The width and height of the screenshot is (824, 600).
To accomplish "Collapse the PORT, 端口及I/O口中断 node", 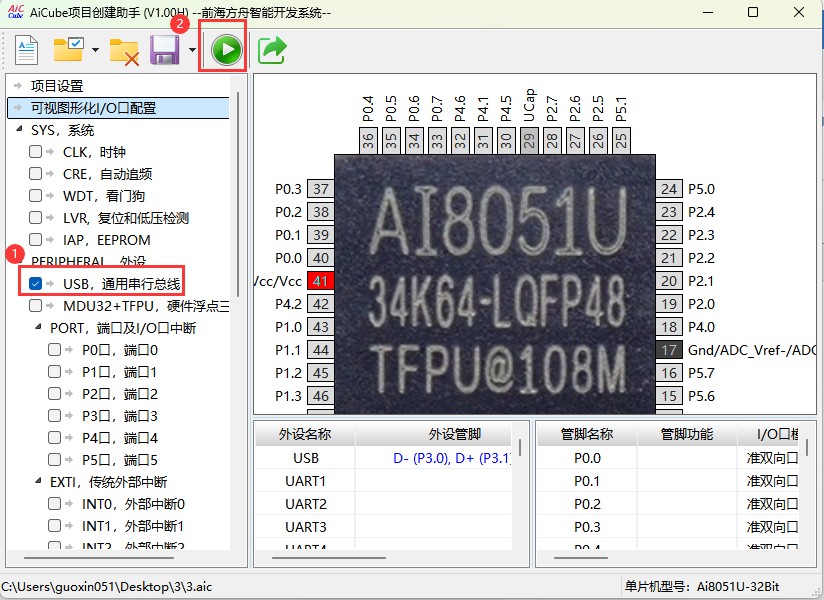I will point(38,327).
